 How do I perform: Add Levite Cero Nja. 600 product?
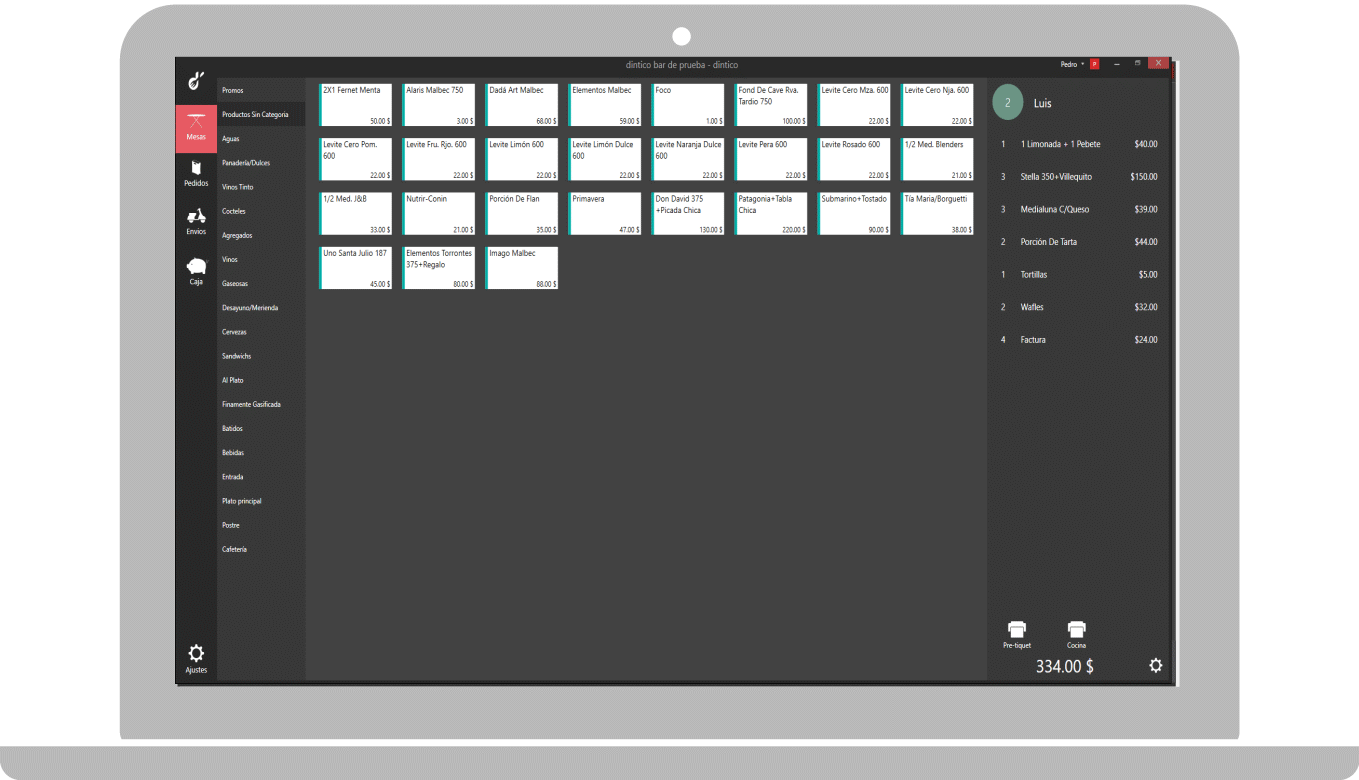tap(937, 105)
